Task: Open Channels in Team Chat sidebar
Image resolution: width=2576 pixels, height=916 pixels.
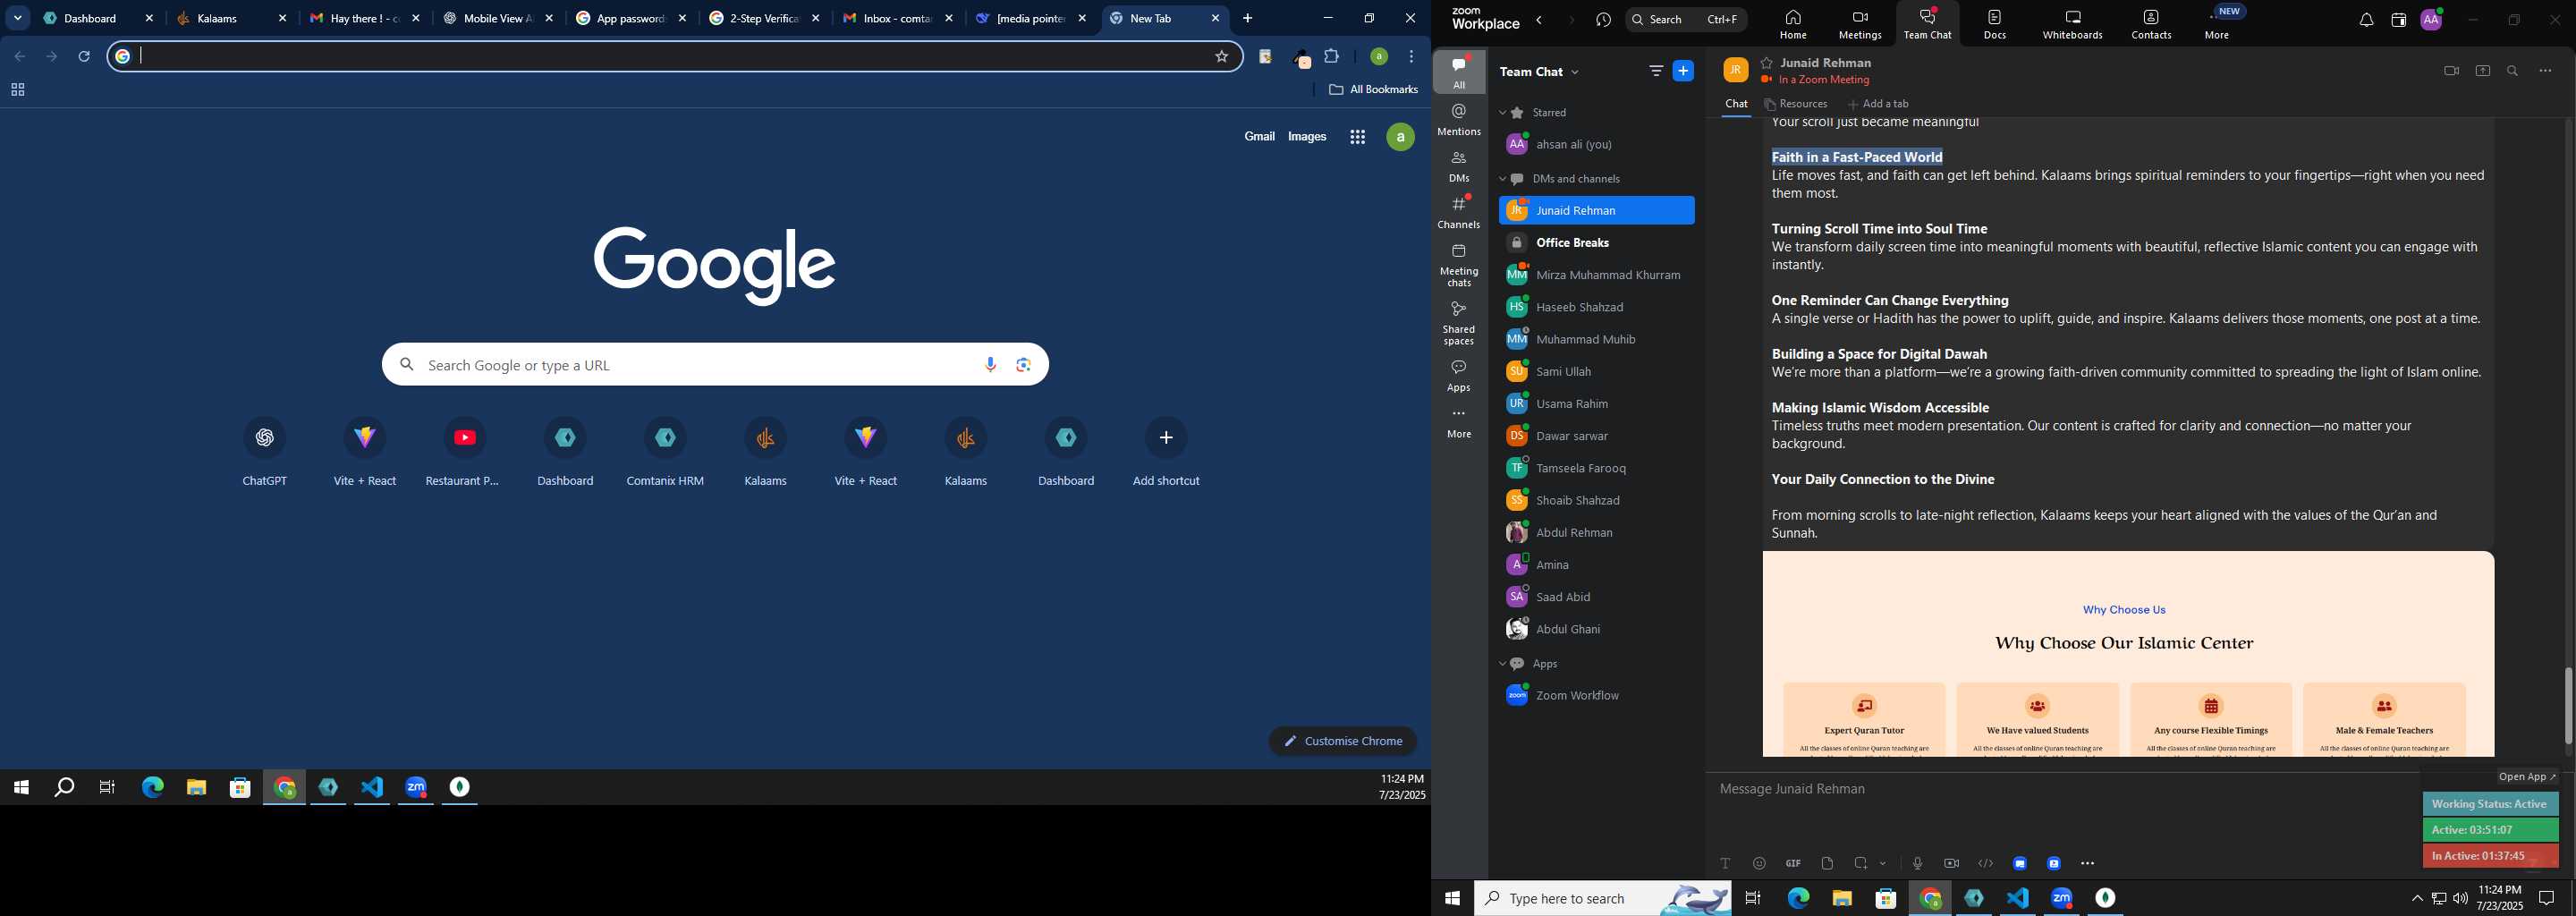Action: point(1459,212)
